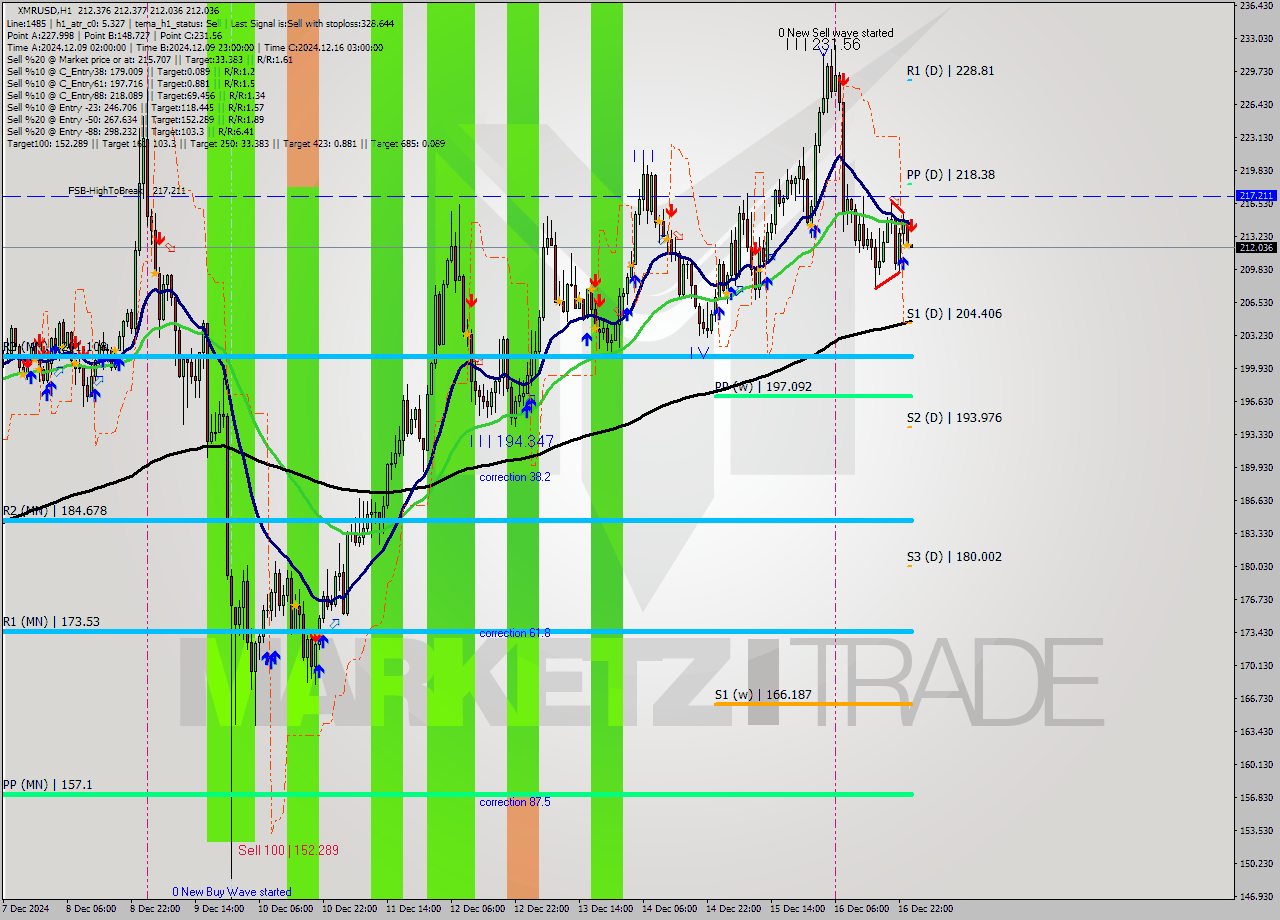
Task: Click the '0 New Sell wave started' annotation
Action: [x=836, y=33]
